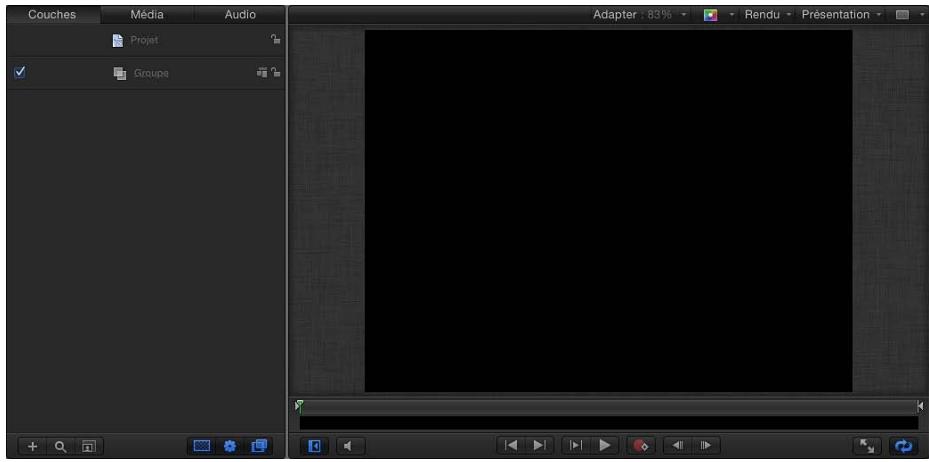929x462 pixels.
Task: Enable the red record animation button
Action: tap(642, 445)
